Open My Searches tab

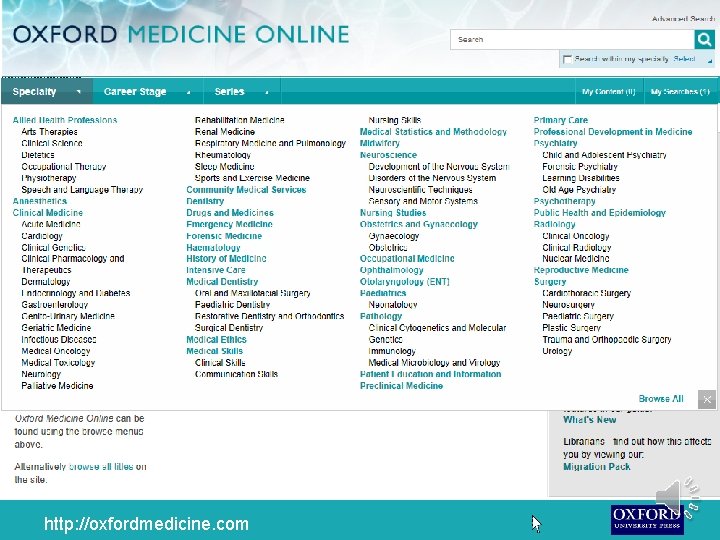(x=680, y=91)
